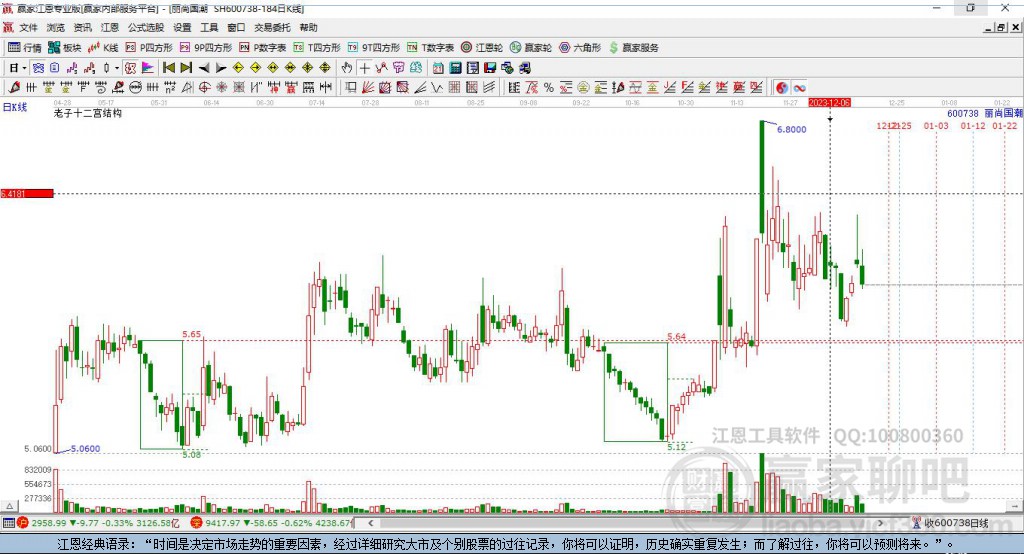Jump to first bar icon
This screenshot has height=554, width=1024.
click(168, 68)
